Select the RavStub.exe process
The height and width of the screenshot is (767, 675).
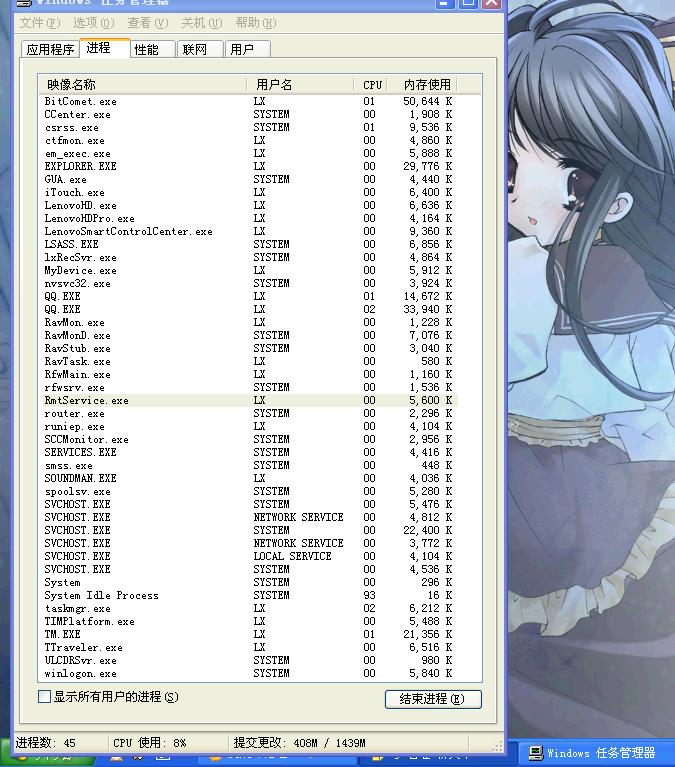[248, 348]
